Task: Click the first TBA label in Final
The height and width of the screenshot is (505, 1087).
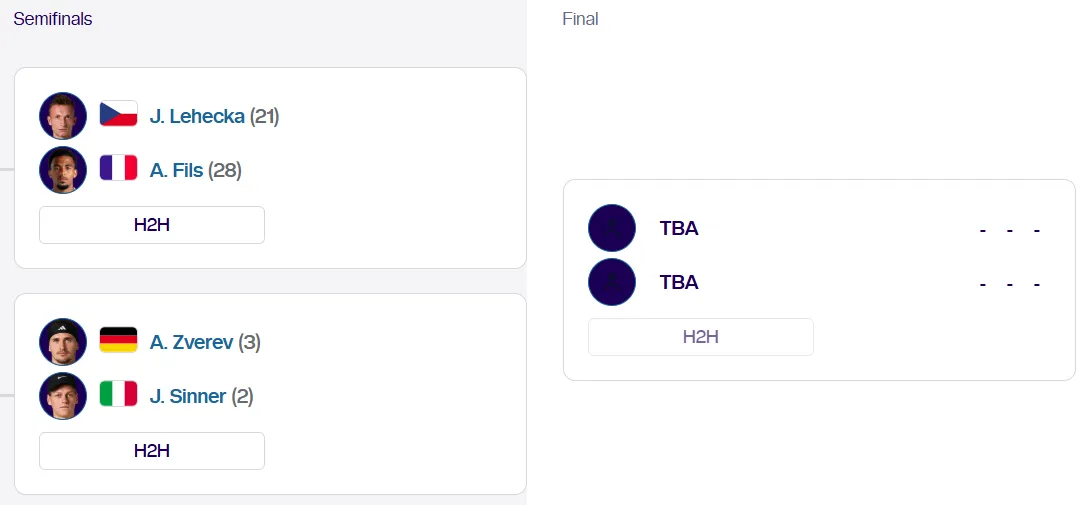Action: [679, 228]
